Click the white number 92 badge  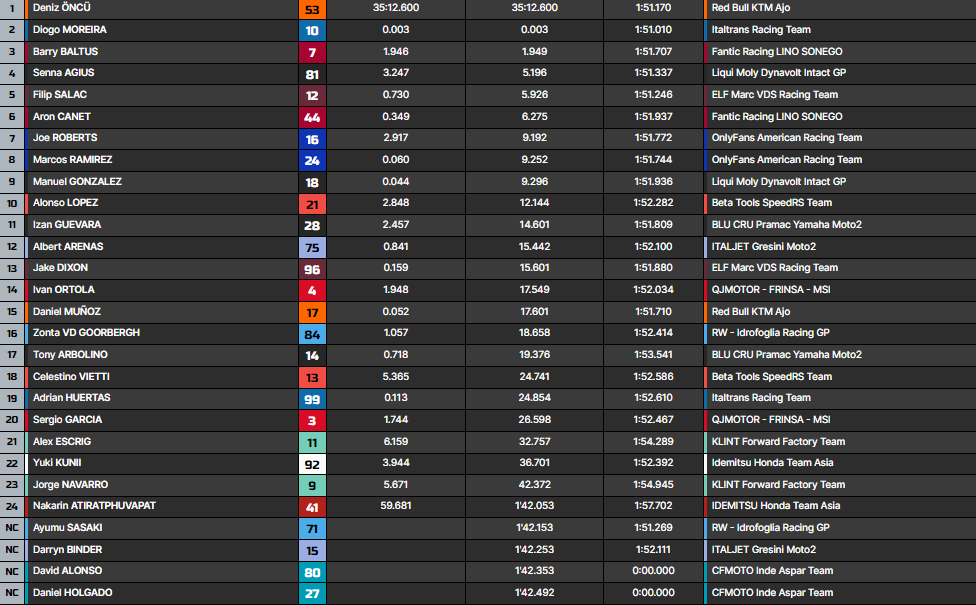click(x=312, y=463)
